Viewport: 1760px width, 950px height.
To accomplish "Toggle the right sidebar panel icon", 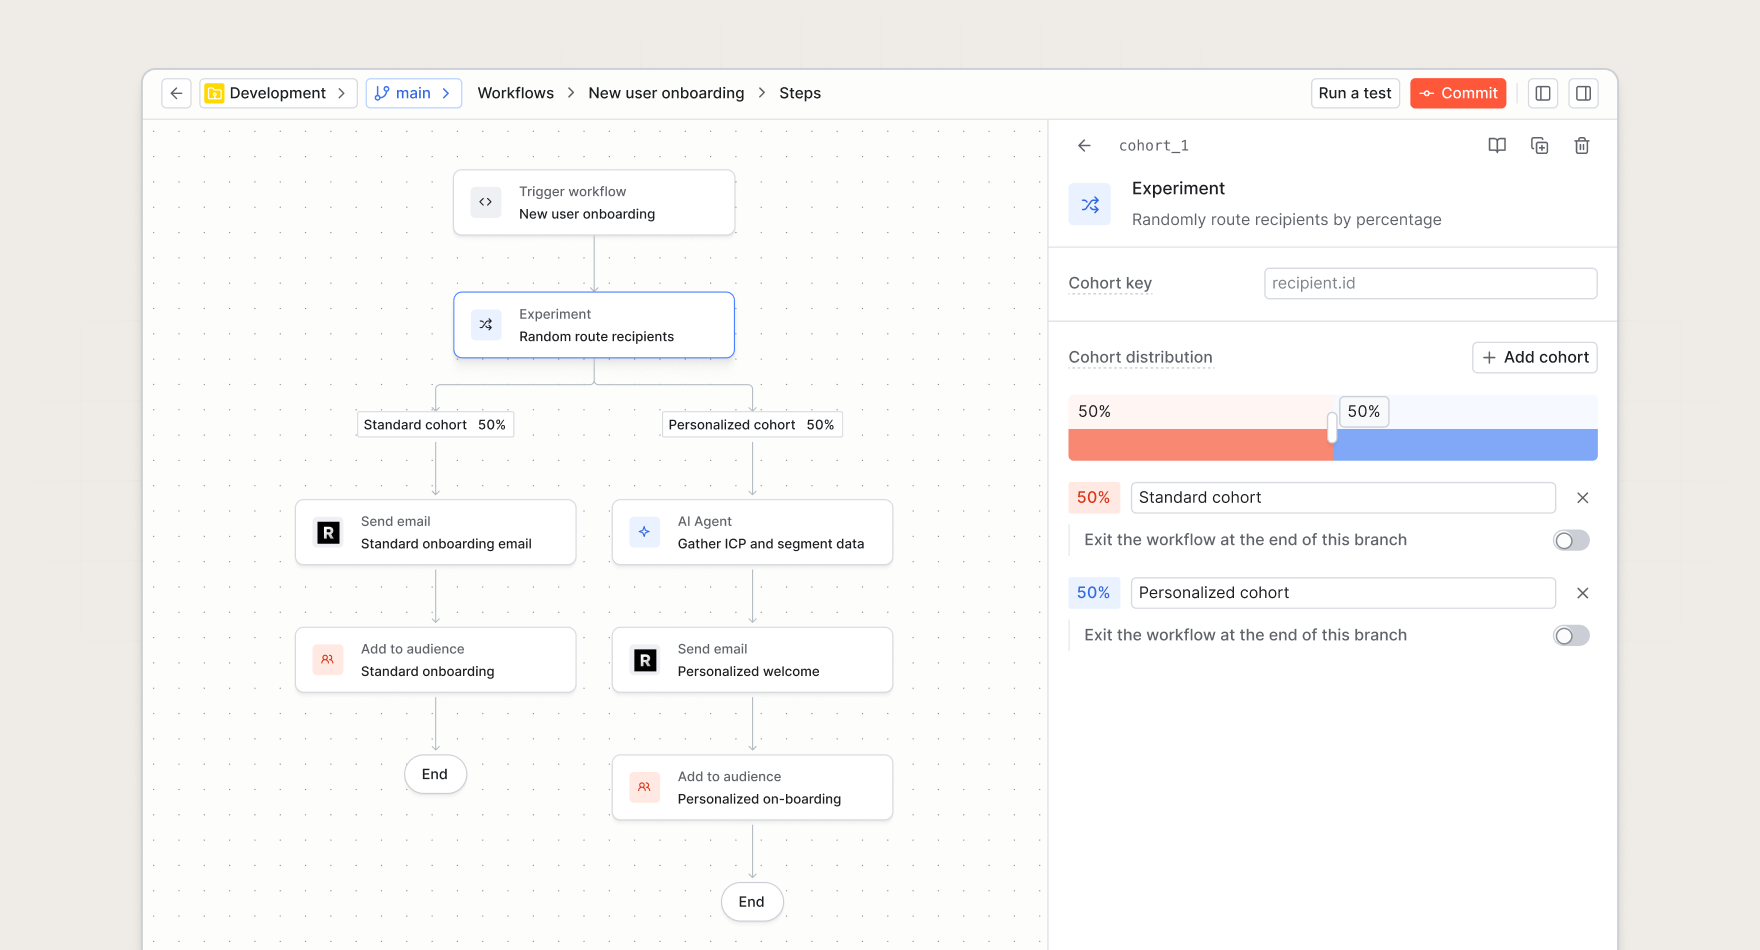I will 1583,93.
